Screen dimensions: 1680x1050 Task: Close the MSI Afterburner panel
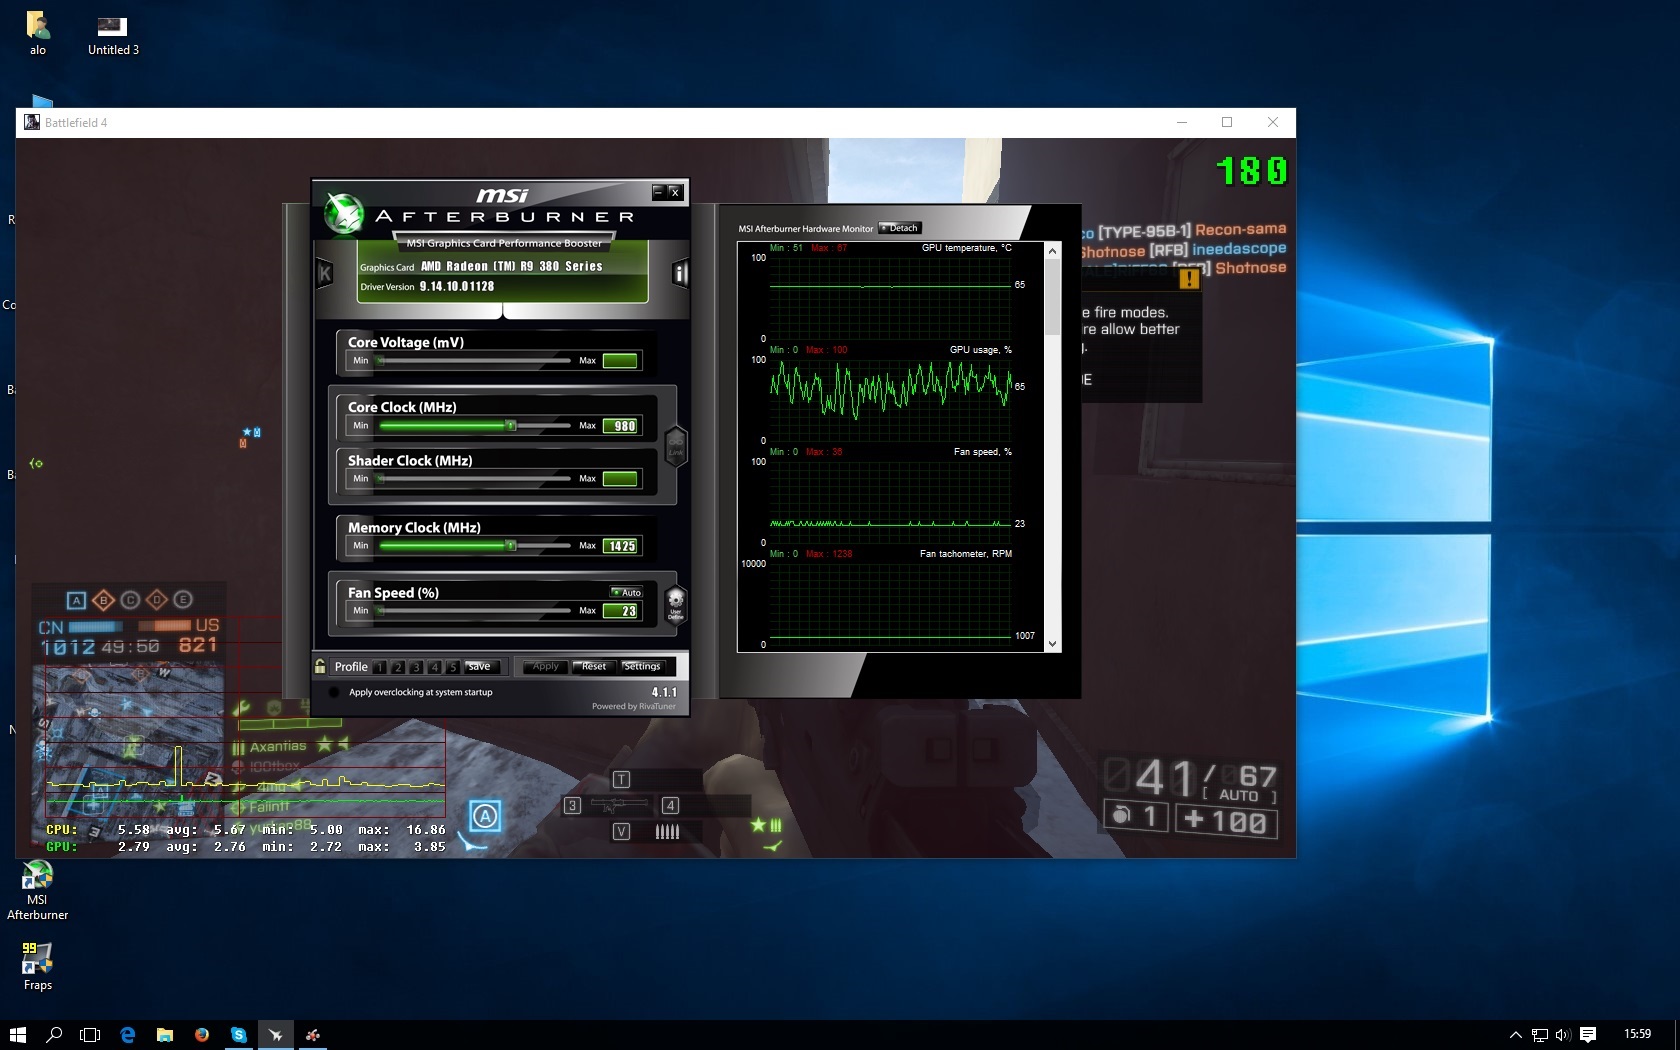tap(675, 192)
